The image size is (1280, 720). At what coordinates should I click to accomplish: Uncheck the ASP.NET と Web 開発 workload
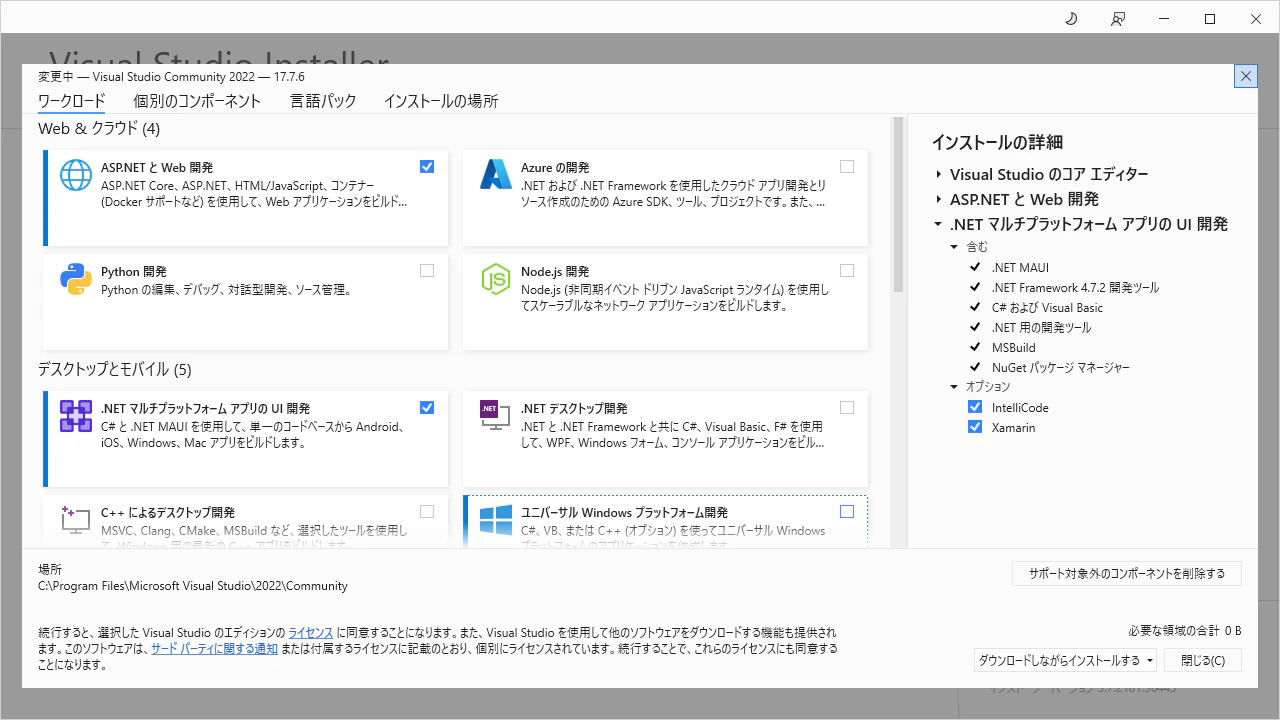[x=427, y=166]
